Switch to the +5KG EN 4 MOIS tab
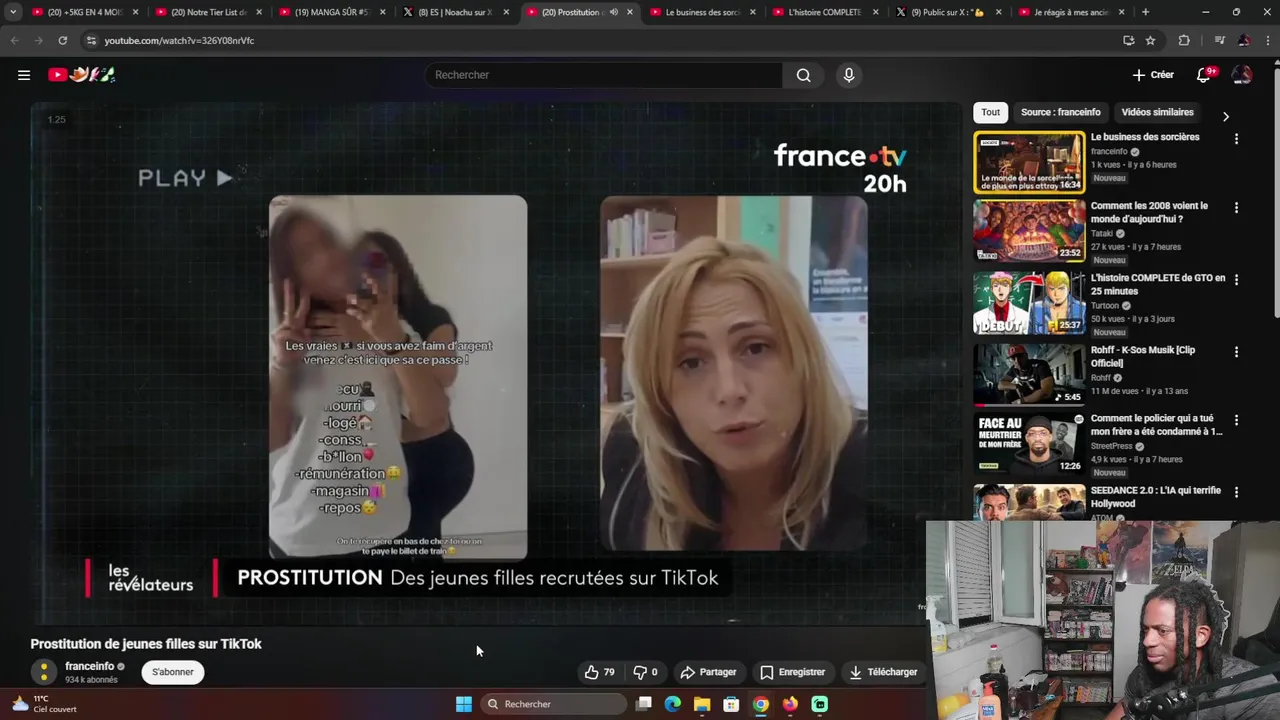Viewport: 1280px width, 720px height. point(85,12)
